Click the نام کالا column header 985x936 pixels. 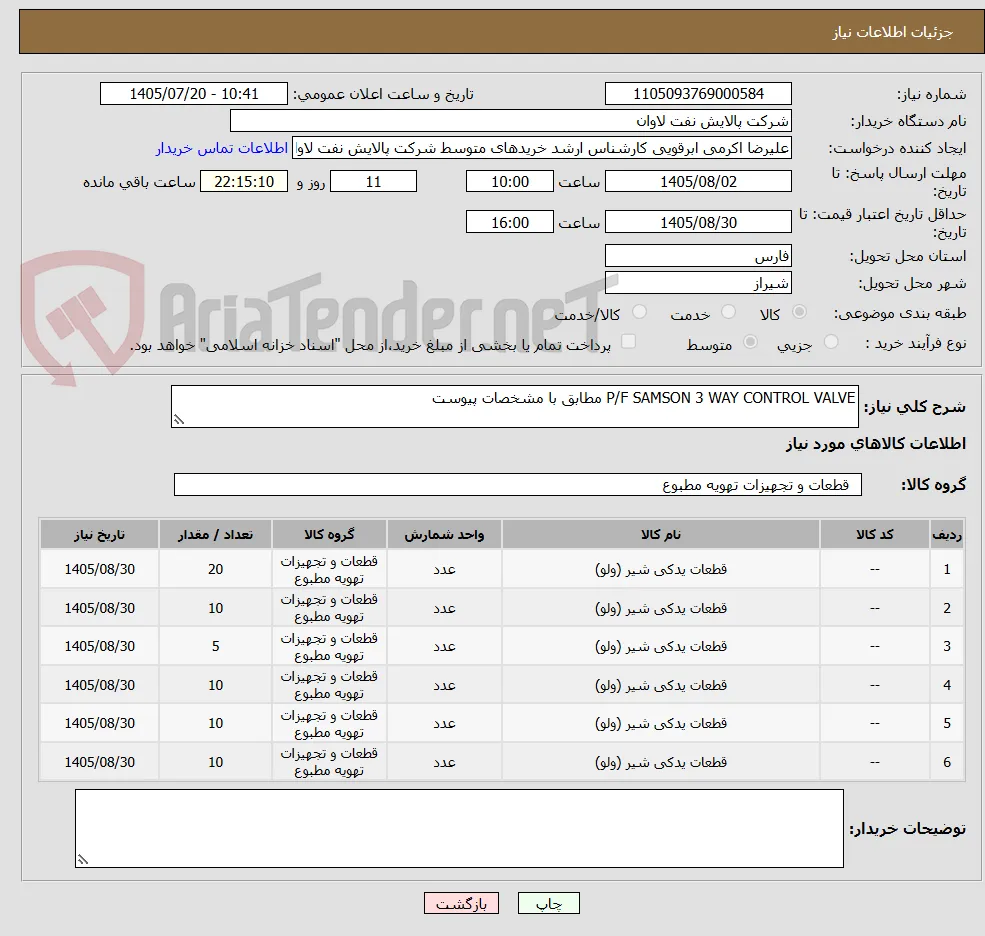pyautogui.click(x=661, y=535)
